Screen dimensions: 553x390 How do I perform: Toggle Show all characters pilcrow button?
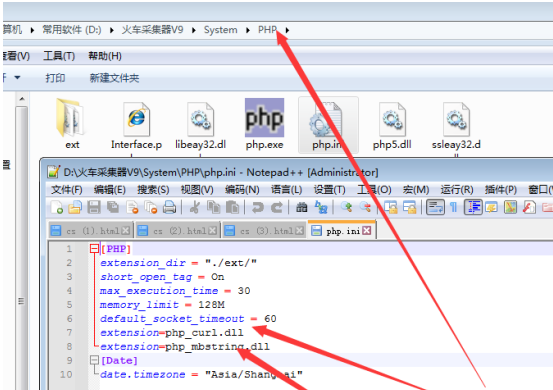click(454, 207)
